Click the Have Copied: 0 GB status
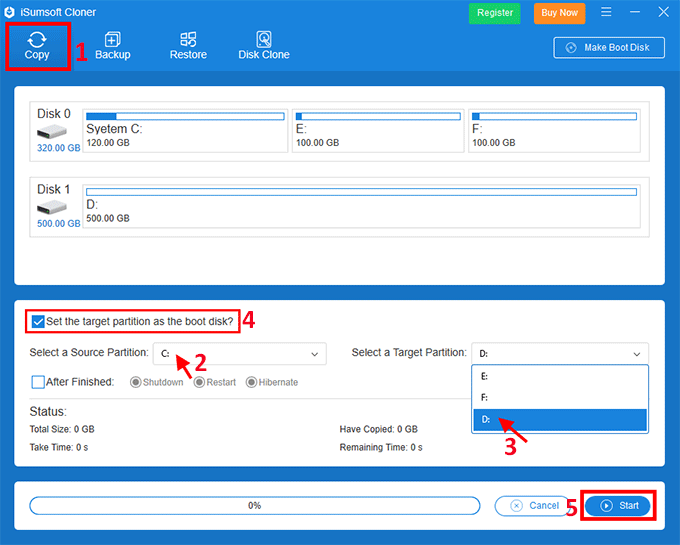This screenshot has height=545, width=680. (x=379, y=429)
